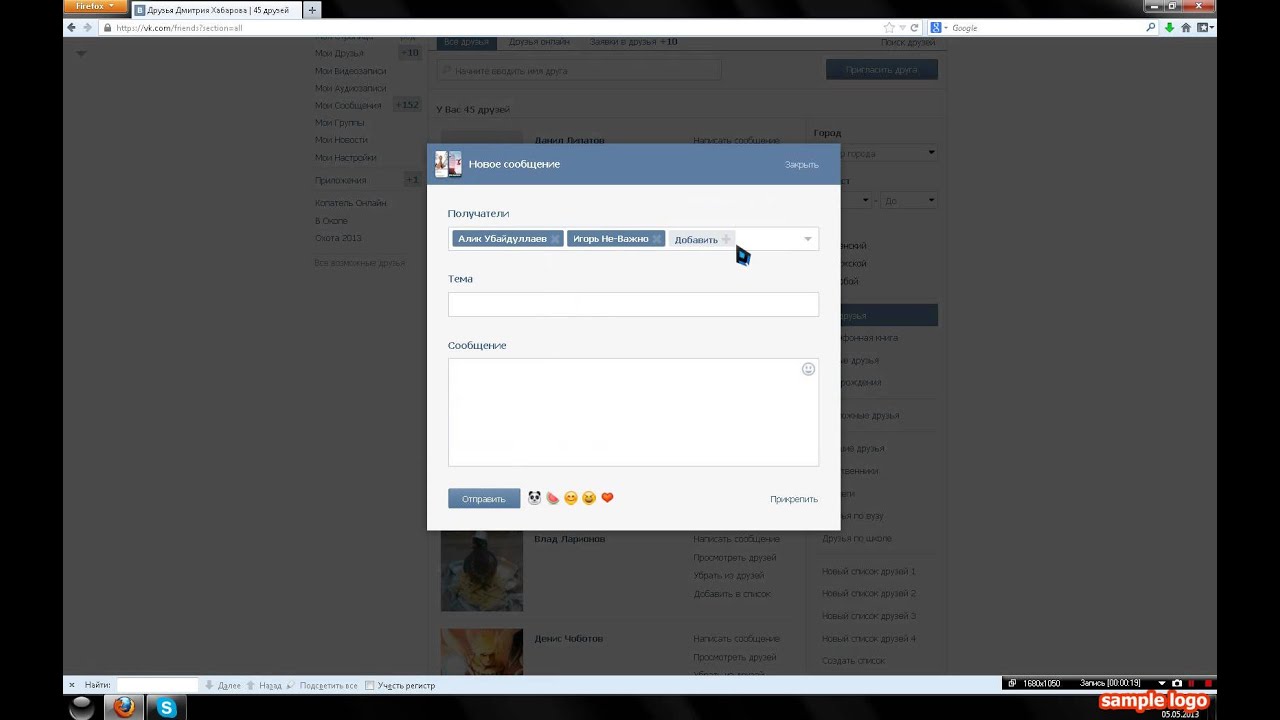1280x720 pixels.
Task: Open the age До dropdown
Action: (x=908, y=200)
